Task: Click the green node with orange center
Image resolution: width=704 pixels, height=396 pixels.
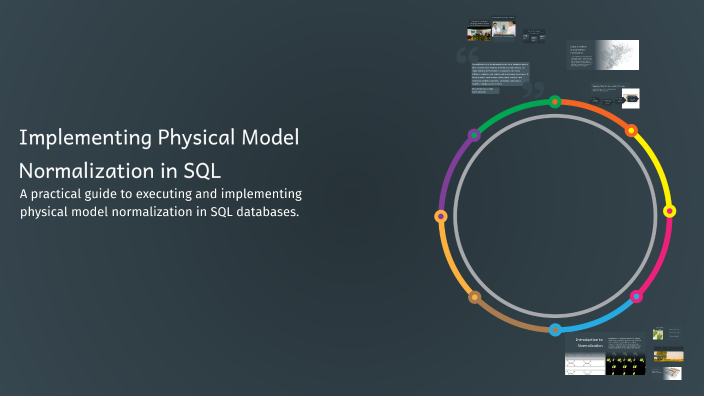Action: click(555, 102)
